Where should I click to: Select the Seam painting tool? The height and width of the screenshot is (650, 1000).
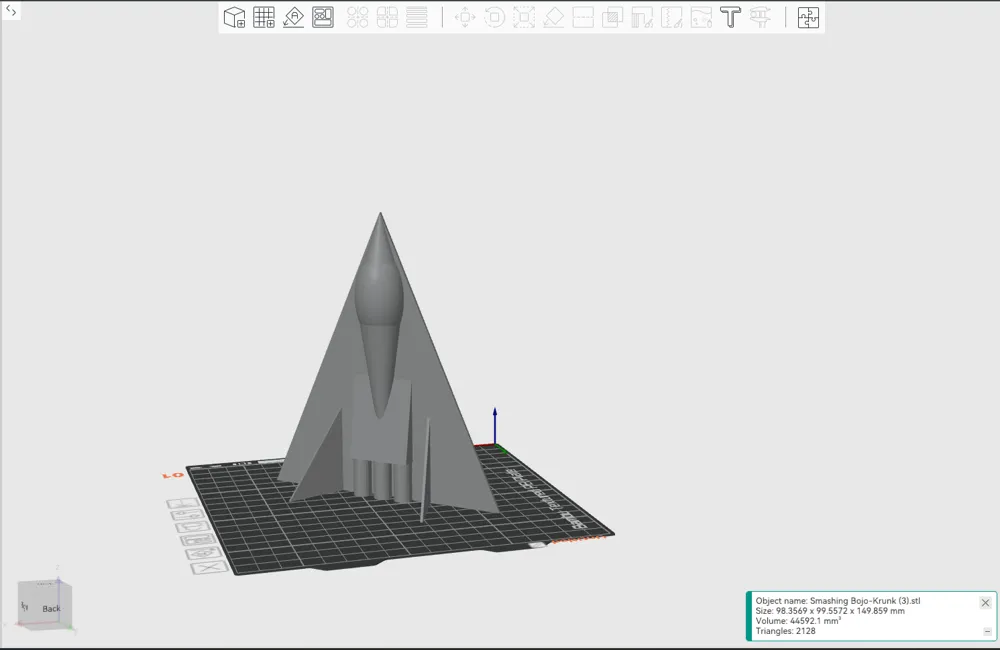[672, 17]
